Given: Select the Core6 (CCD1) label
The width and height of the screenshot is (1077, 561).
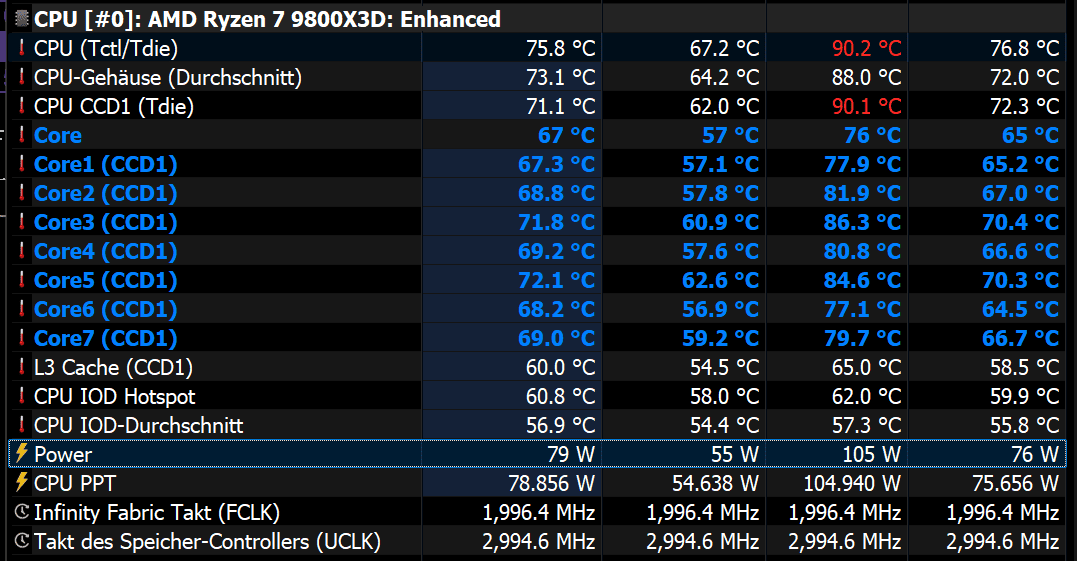Looking at the screenshot, I should coord(106,309).
